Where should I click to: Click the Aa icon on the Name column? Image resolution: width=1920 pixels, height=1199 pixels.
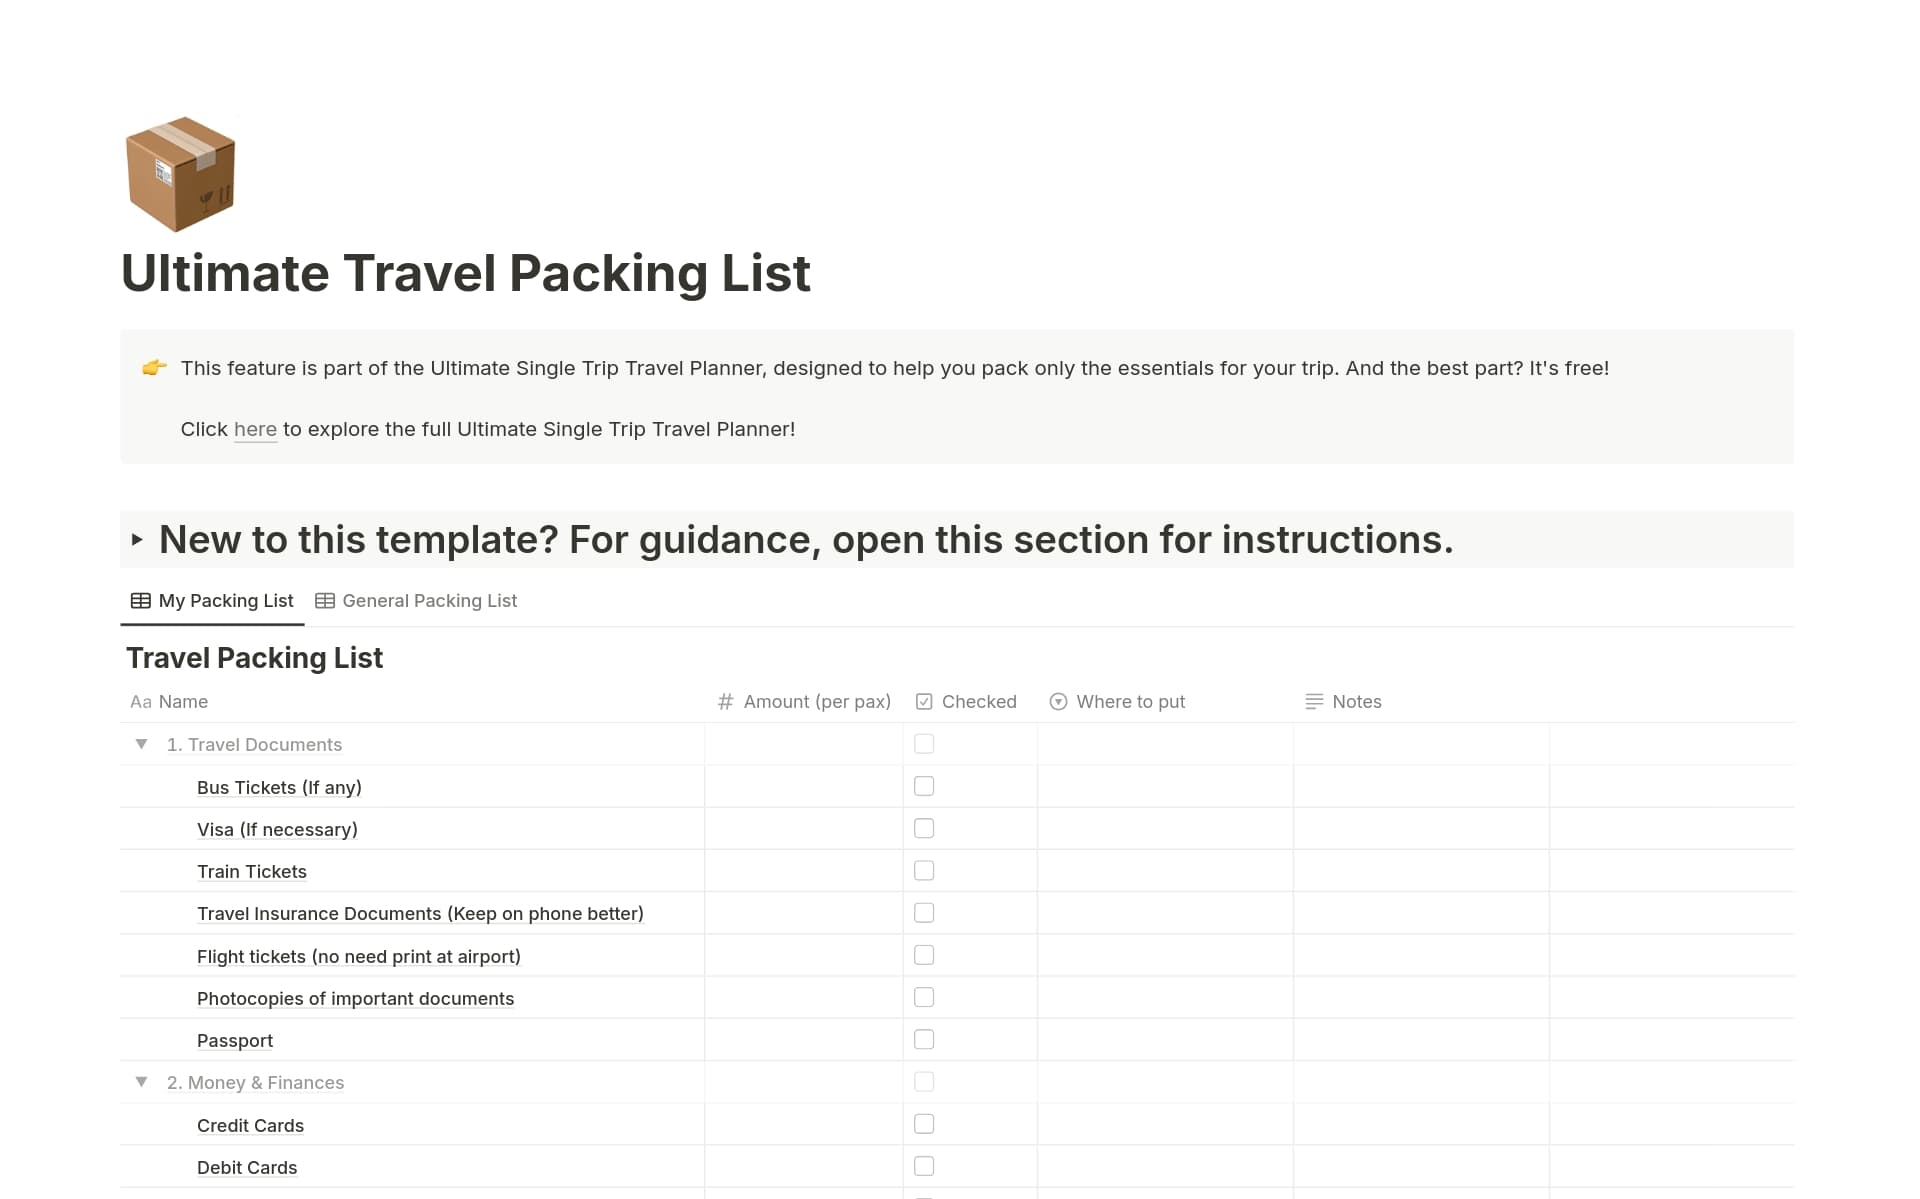140,701
